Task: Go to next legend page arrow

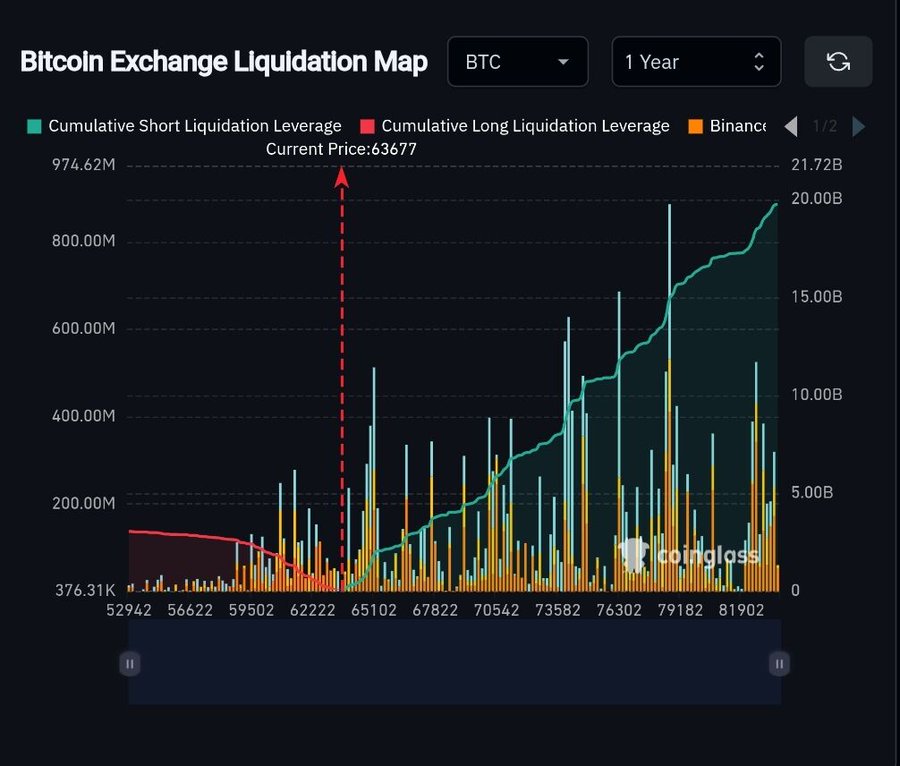Action: tap(859, 126)
